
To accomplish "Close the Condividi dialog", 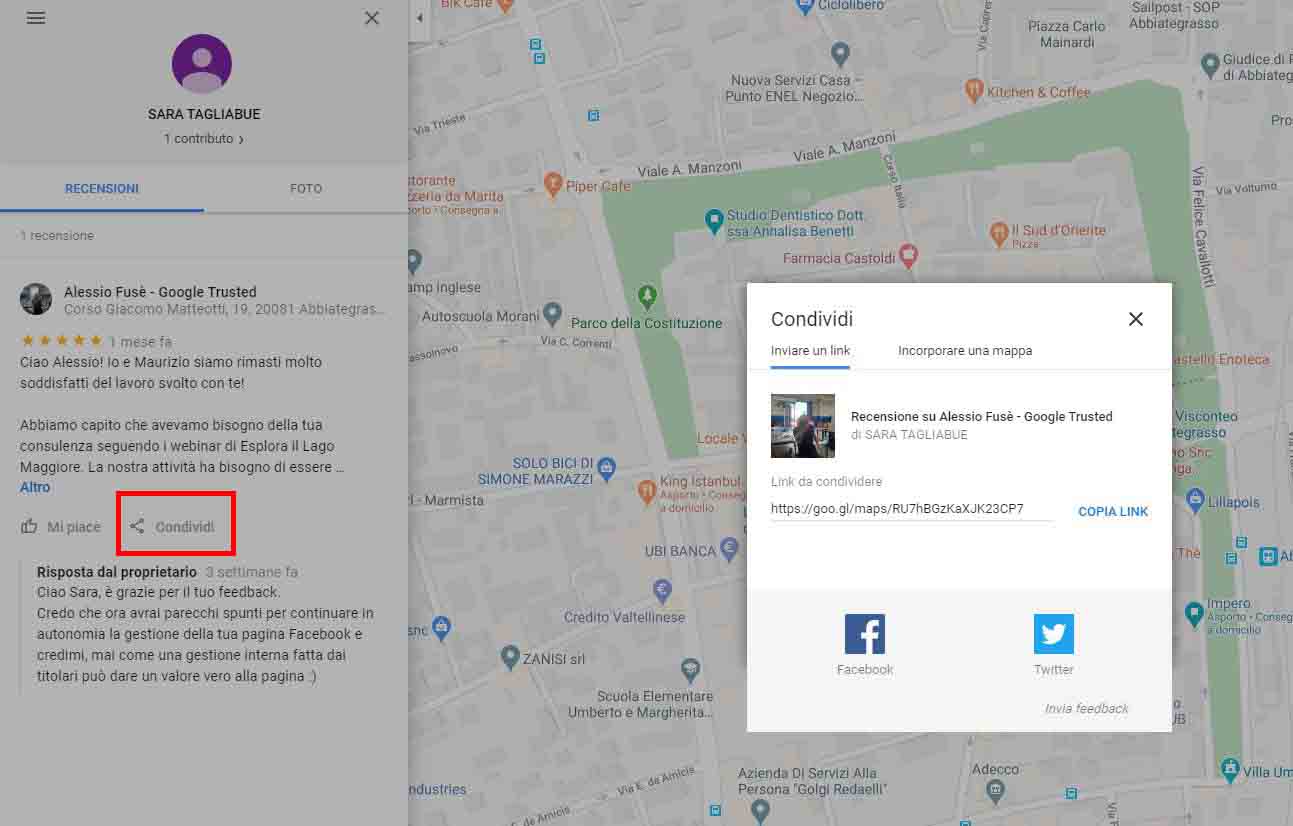I will [1135, 319].
